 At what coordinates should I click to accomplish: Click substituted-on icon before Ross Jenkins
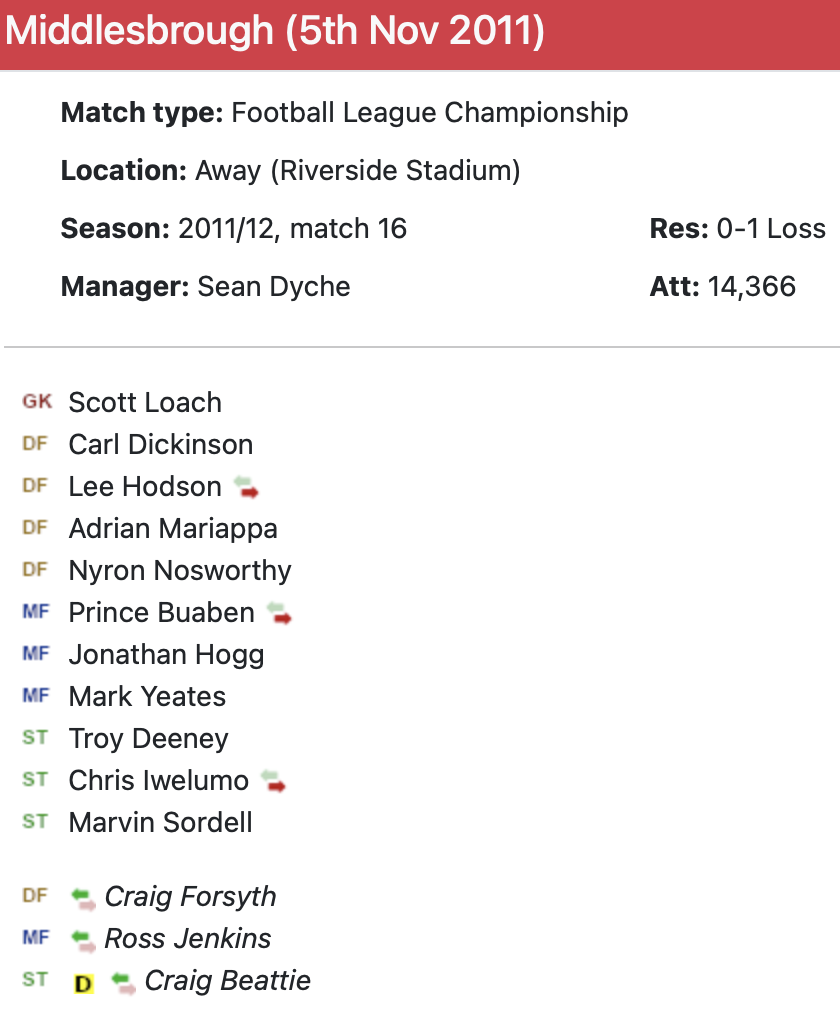click(83, 940)
